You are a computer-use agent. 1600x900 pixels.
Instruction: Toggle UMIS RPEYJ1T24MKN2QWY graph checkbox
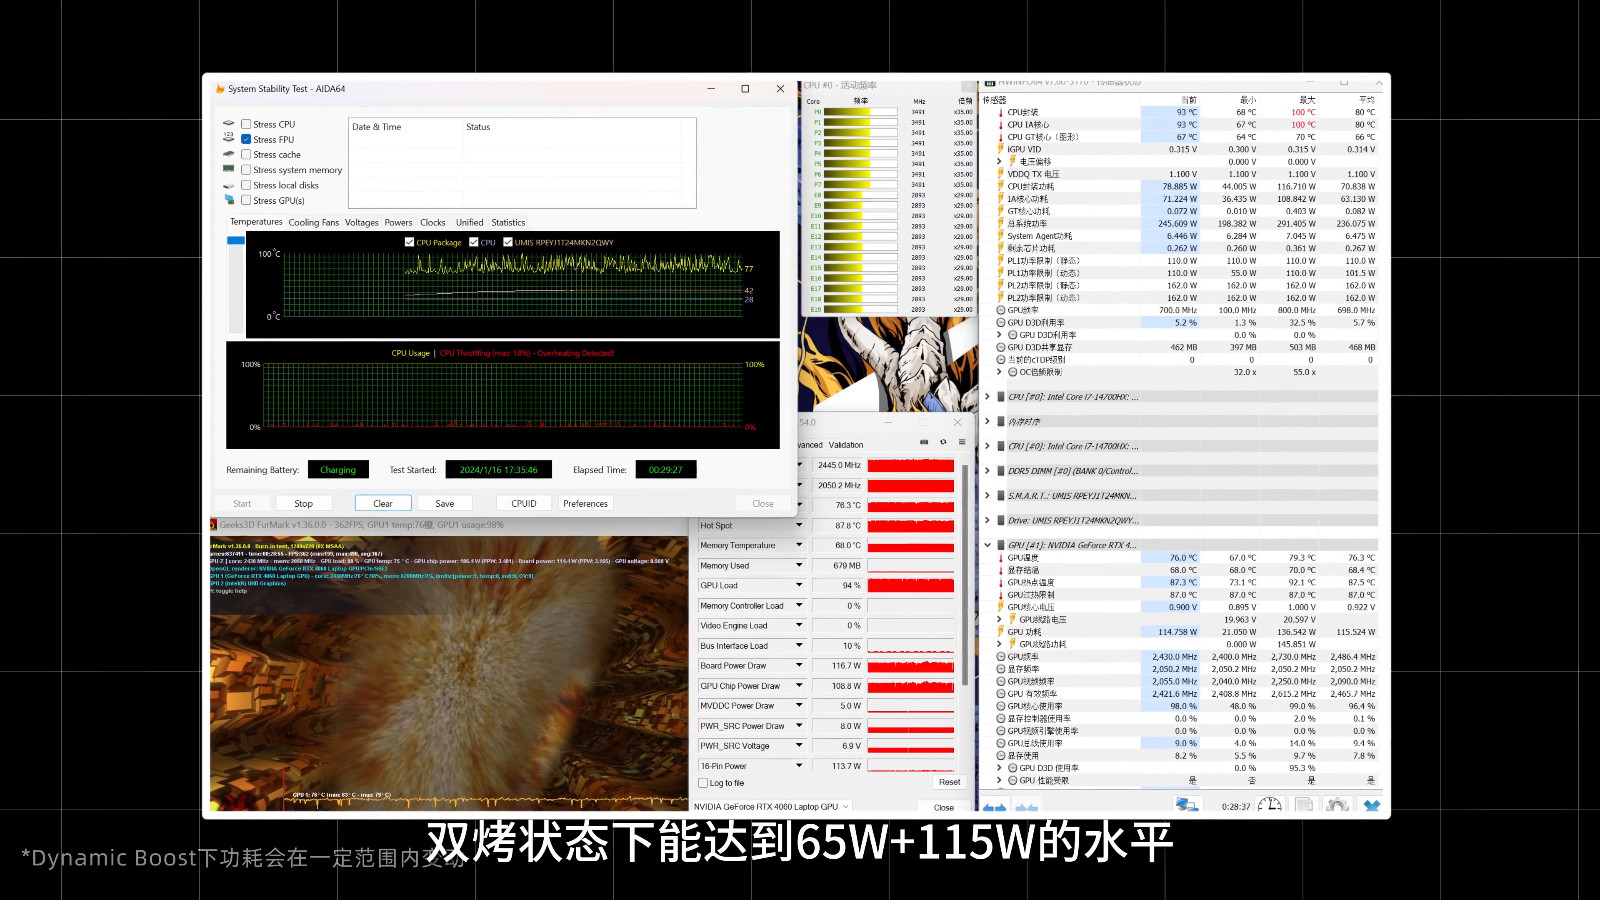pyautogui.click(x=508, y=242)
